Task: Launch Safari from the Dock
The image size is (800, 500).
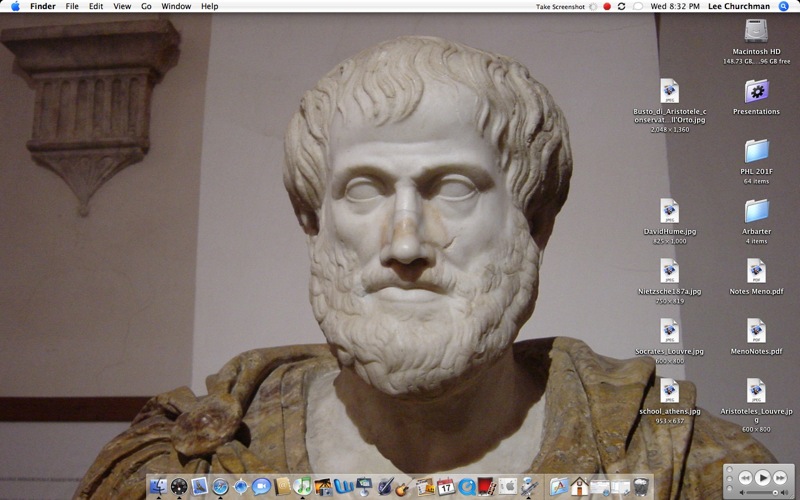Action: (220, 486)
